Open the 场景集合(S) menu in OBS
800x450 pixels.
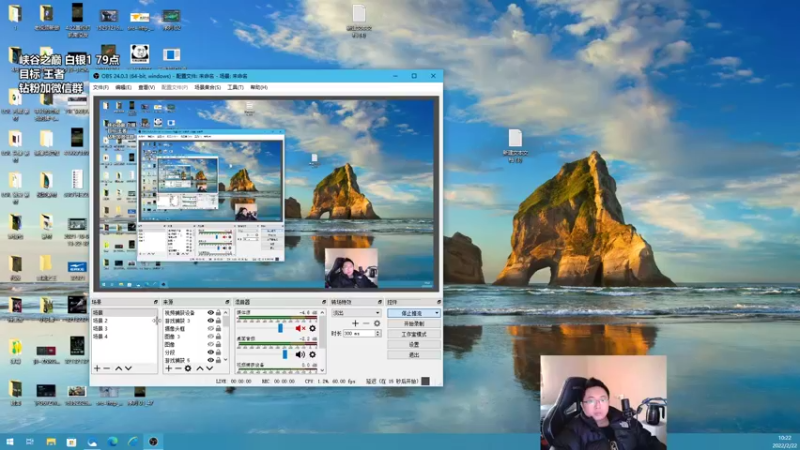208,87
